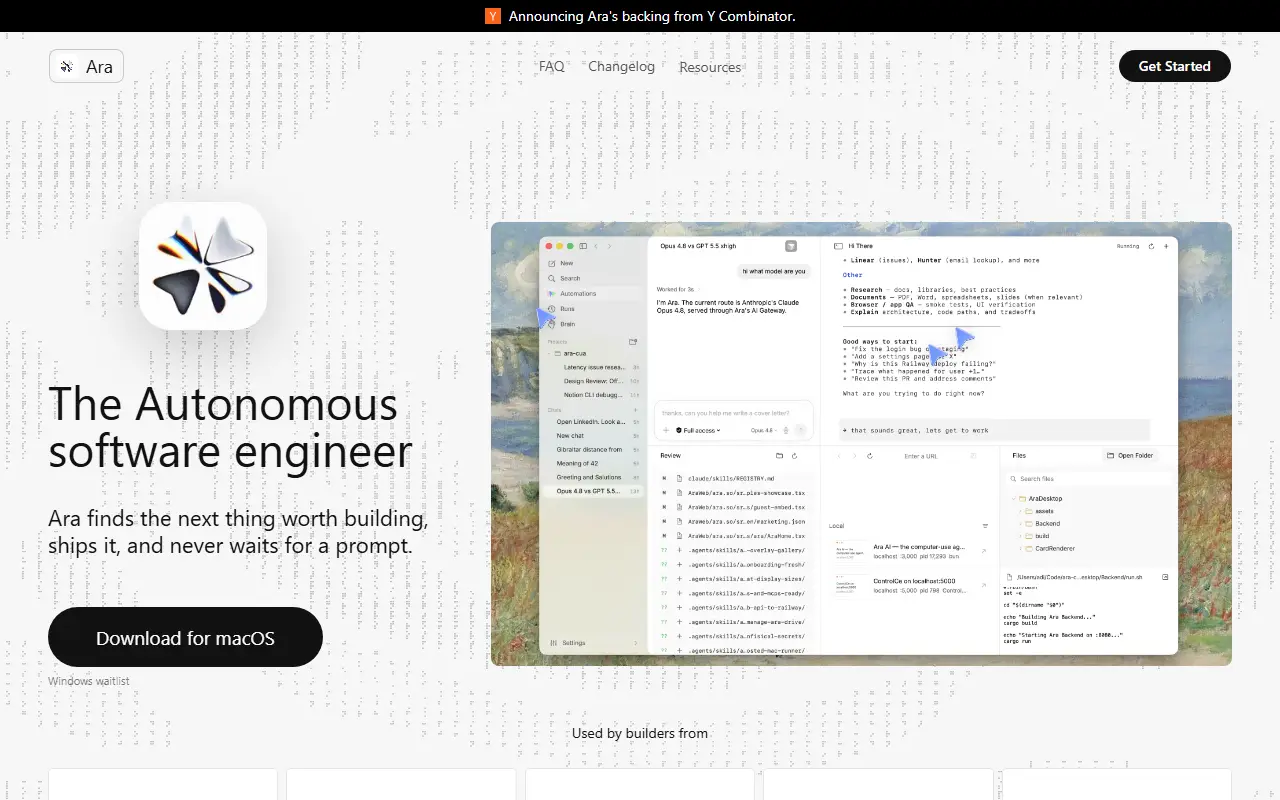Start a New chat from the sidebar

click(x=592, y=263)
